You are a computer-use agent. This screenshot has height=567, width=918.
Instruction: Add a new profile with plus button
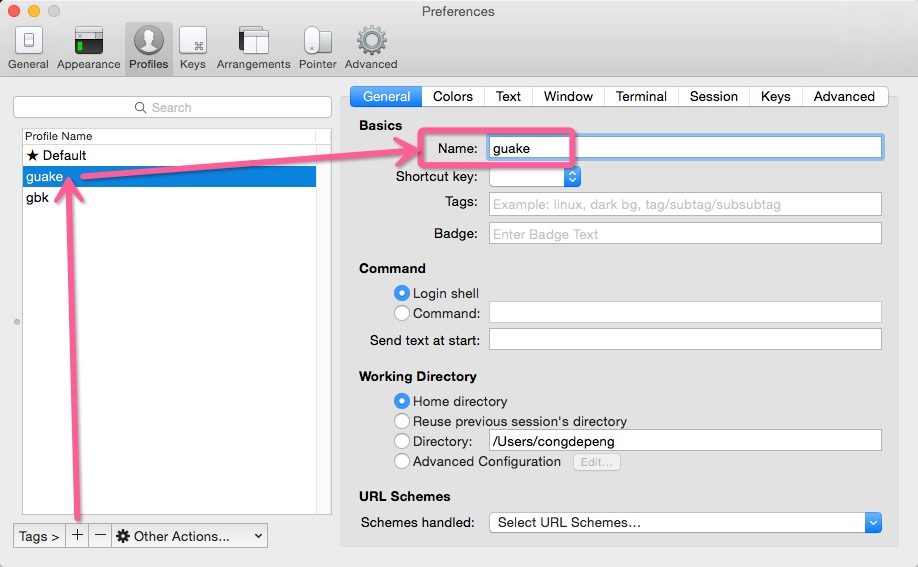tap(77, 535)
